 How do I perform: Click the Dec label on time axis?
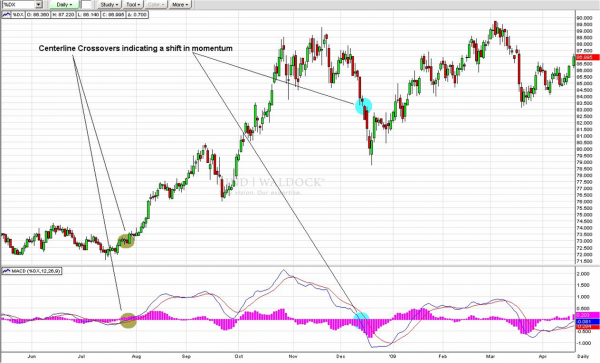(x=341, y=356)
